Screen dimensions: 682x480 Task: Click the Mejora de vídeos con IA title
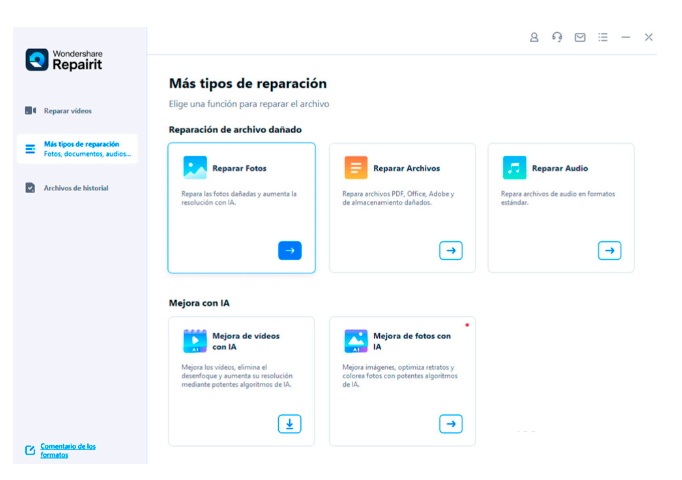246,341
